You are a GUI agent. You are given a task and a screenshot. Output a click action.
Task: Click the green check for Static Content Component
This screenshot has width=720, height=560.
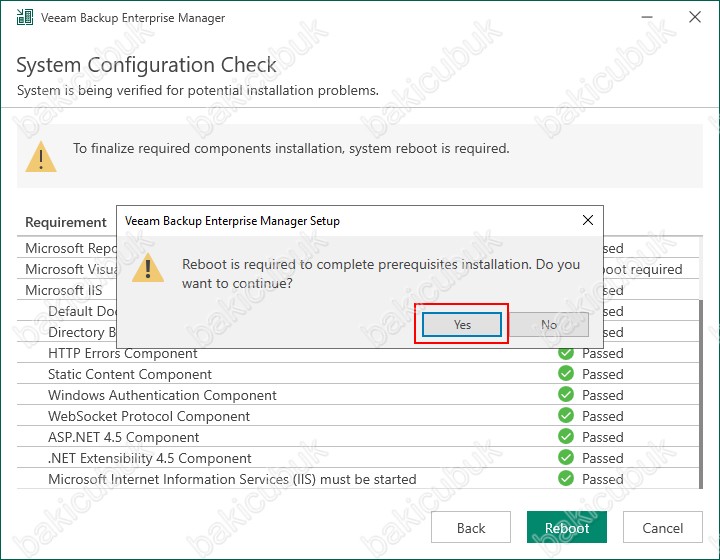point(566,374)
